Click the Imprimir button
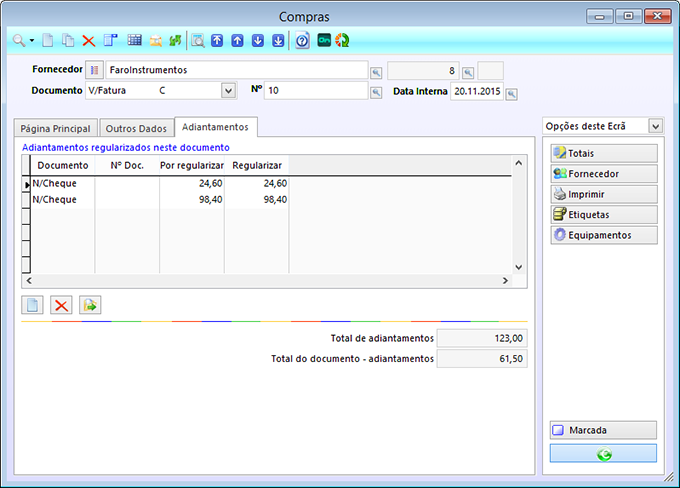 pyautogui.click(x=604, y=194)
